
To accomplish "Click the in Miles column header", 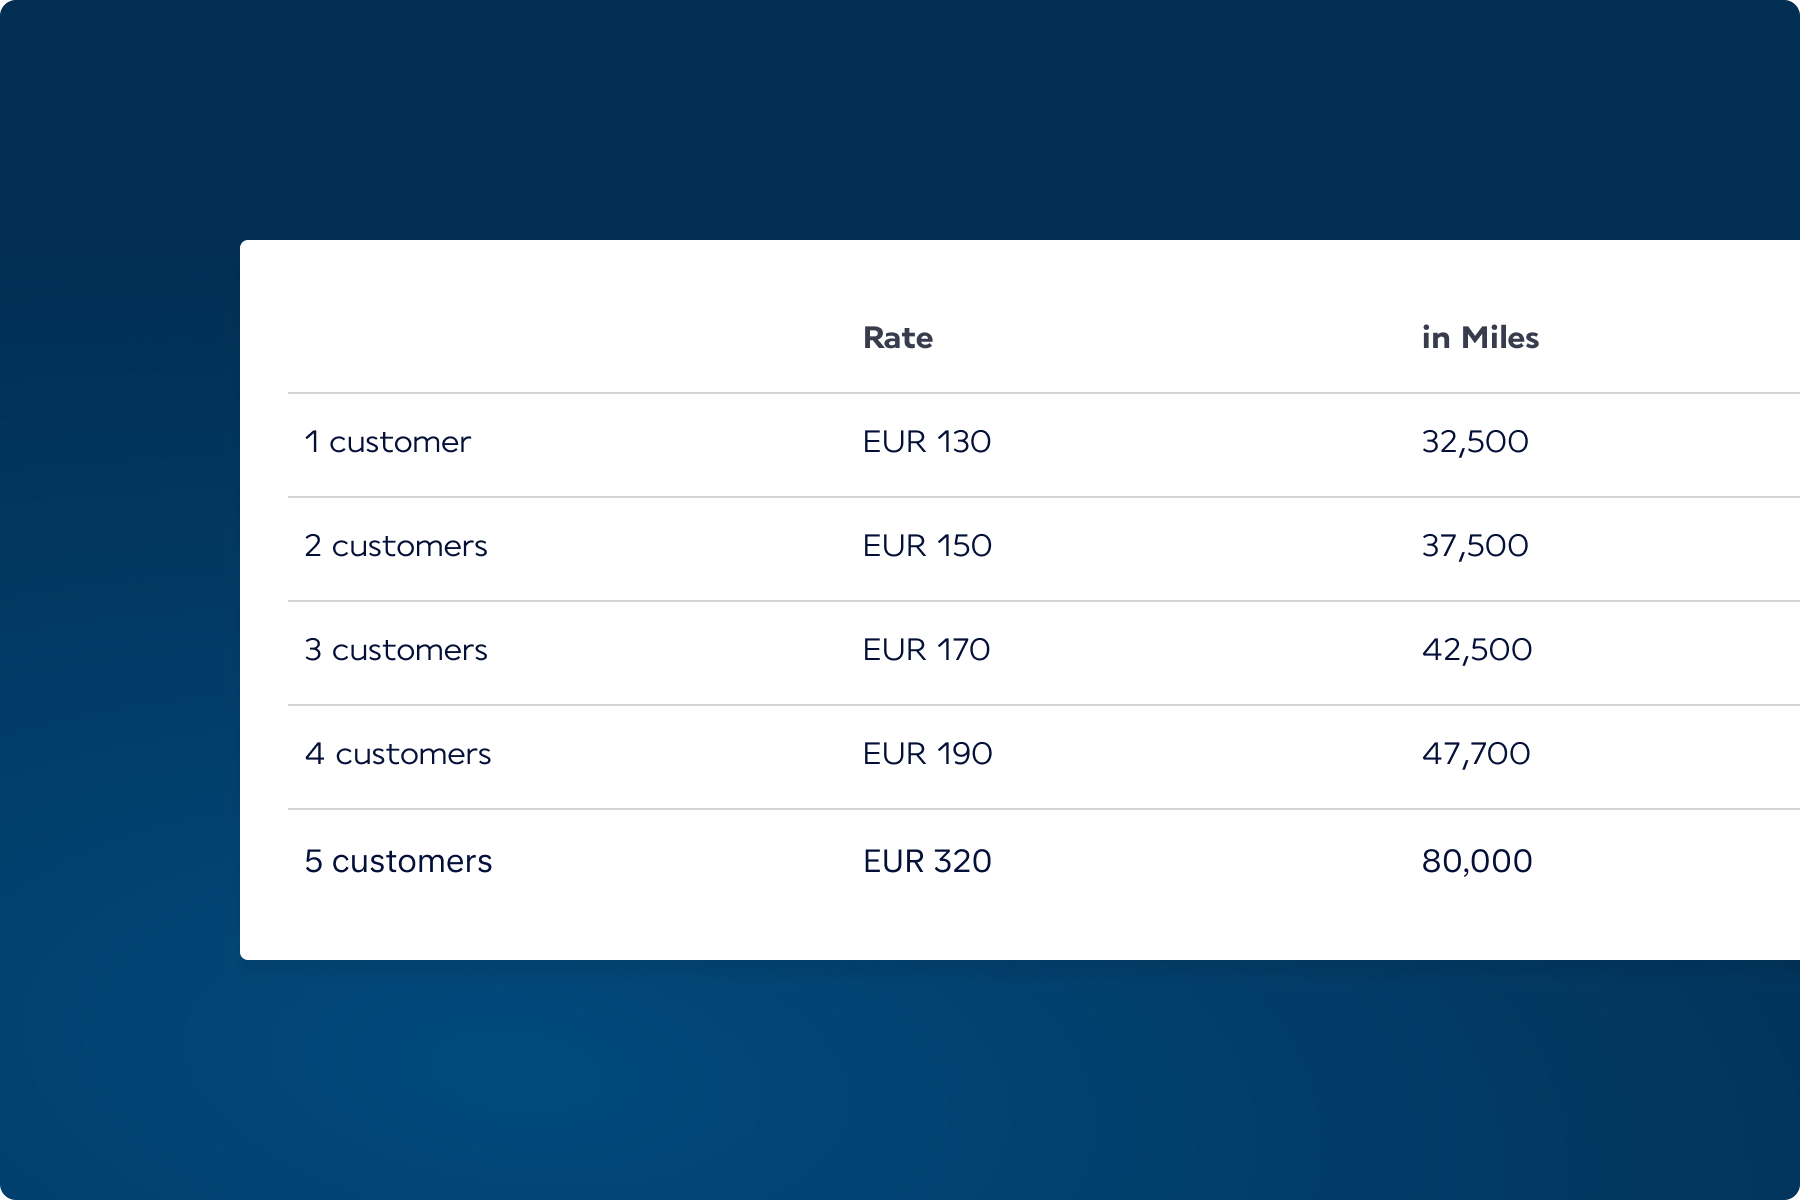I will [1479, 338].
